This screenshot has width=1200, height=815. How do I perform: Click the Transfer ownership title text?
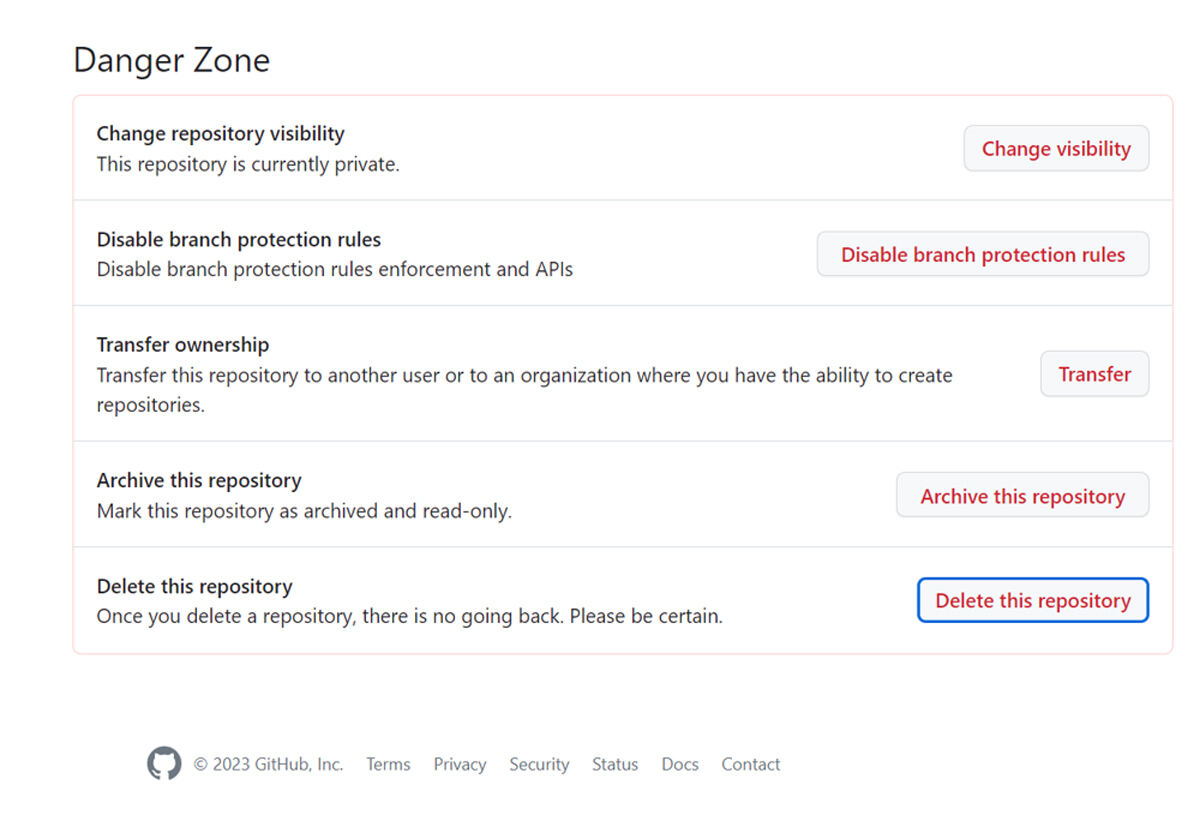coord(183,345)
